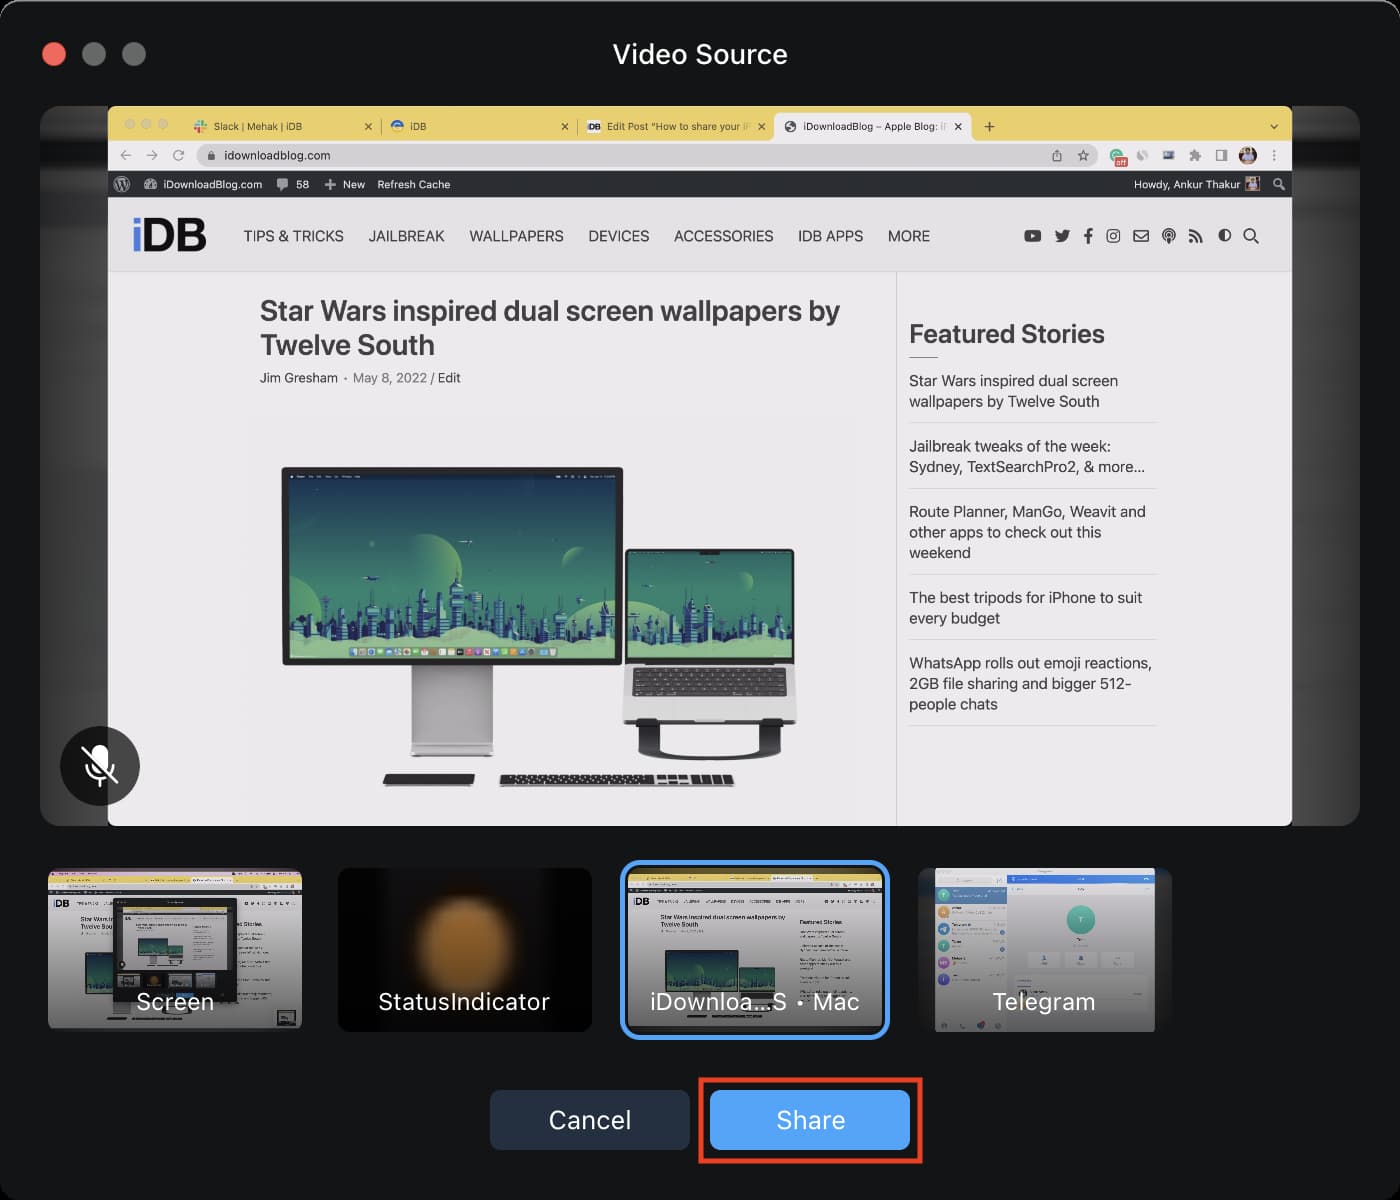Open WhatsApp emoji reactions story

point(1030,684)
